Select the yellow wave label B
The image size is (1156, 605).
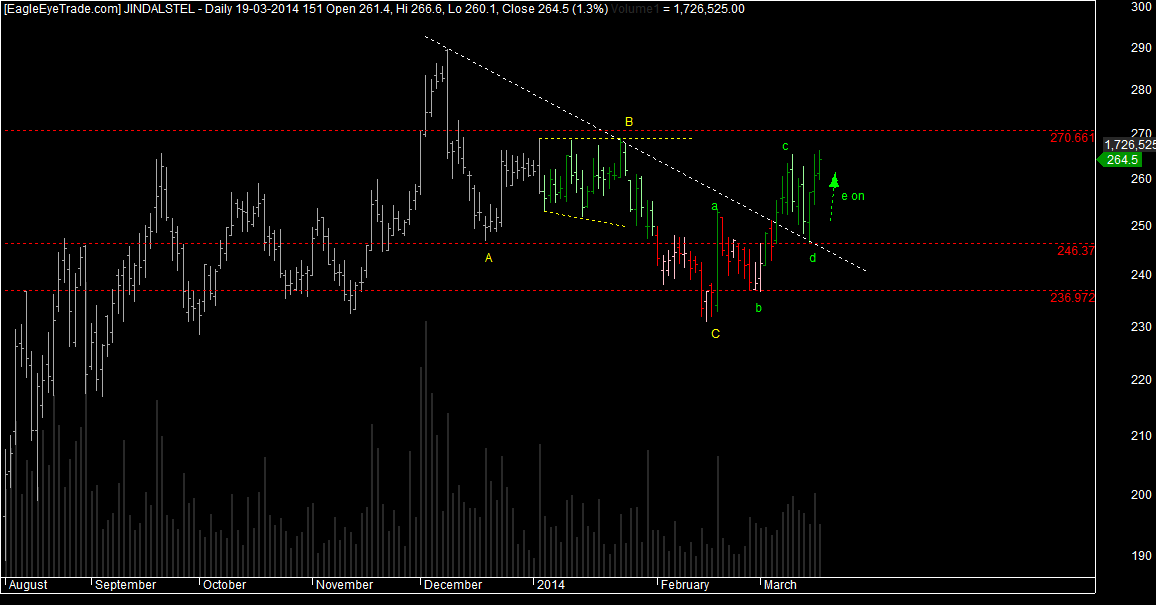629,122
